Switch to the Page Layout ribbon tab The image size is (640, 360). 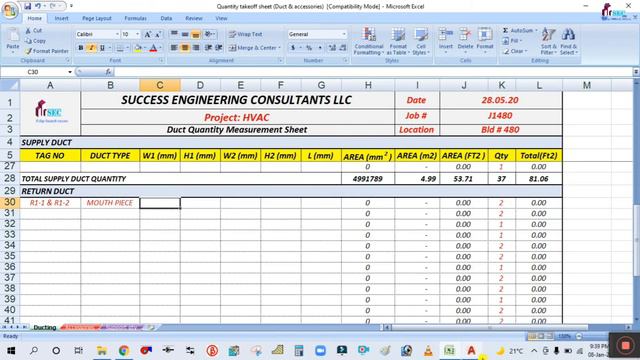97,18
